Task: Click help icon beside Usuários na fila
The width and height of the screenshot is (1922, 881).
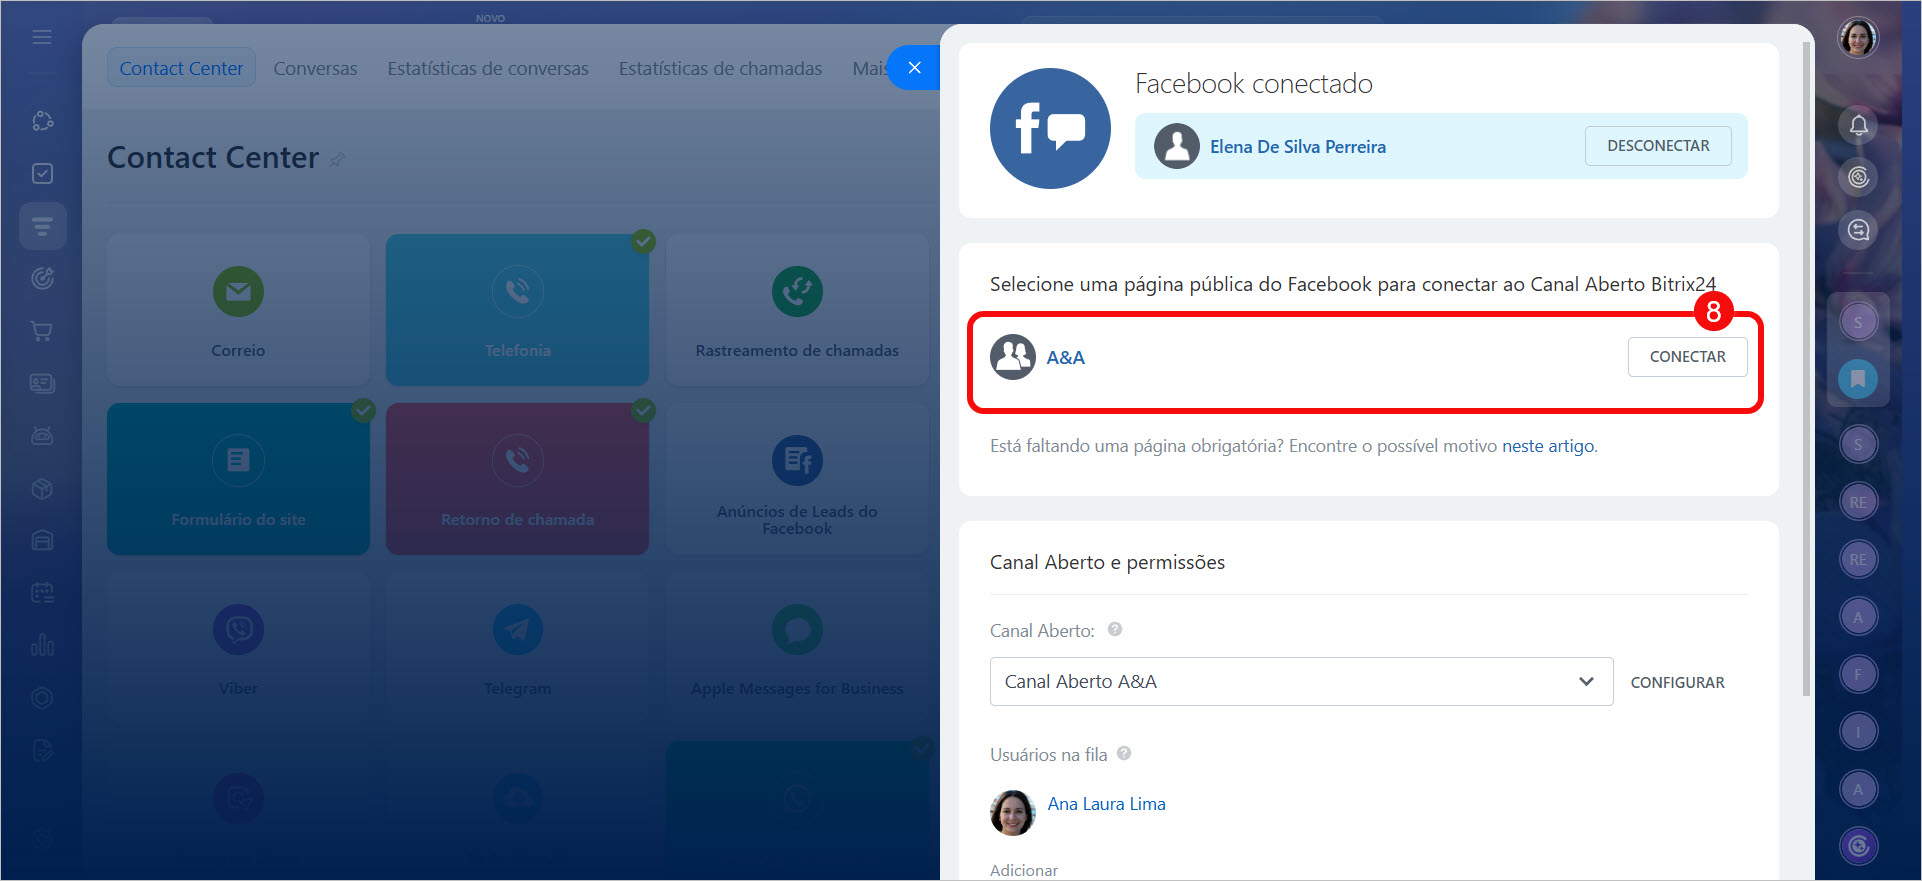Action: click(1124, 753)
